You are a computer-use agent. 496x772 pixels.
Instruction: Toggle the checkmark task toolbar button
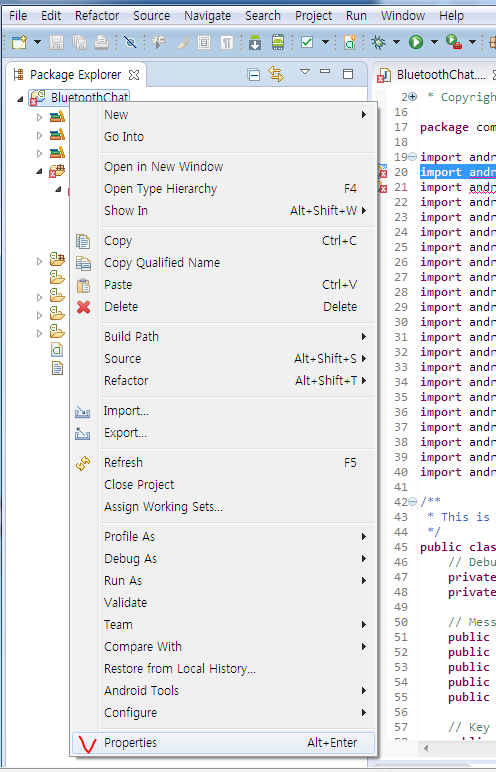tap(307, 43)
